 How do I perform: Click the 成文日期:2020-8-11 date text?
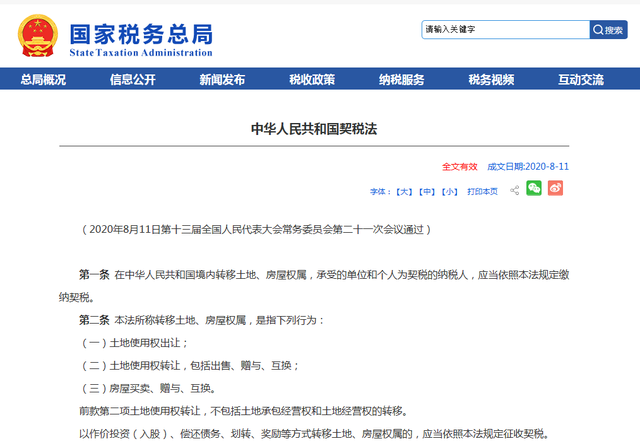[528, 167]
